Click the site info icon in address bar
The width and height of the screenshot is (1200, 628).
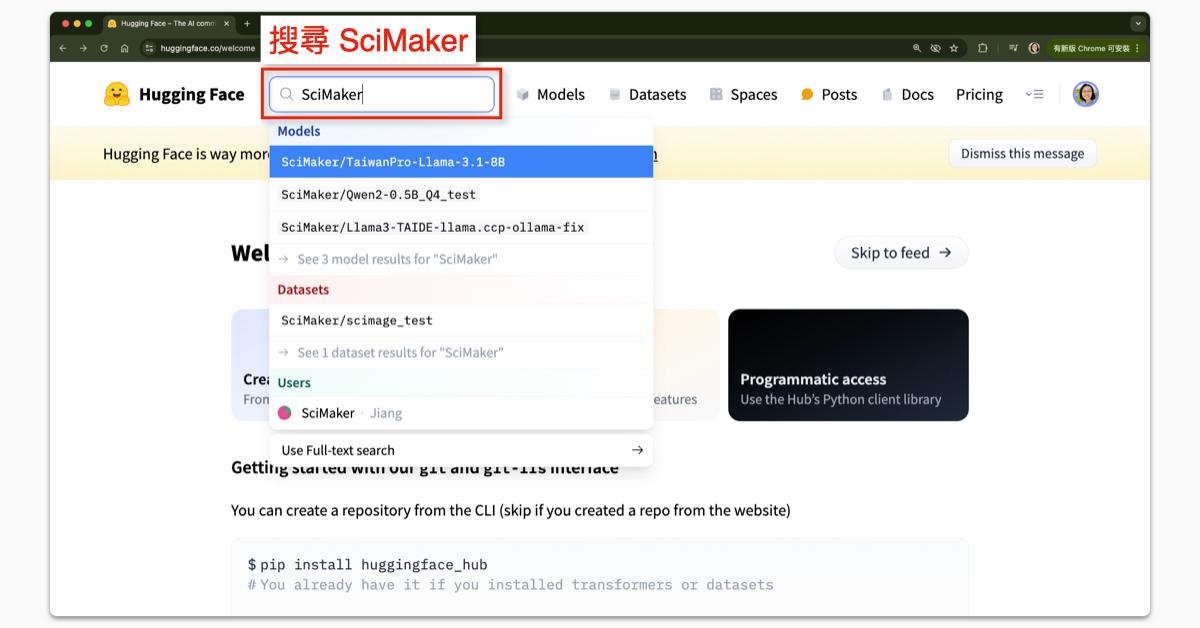click(x=149, y=48)
